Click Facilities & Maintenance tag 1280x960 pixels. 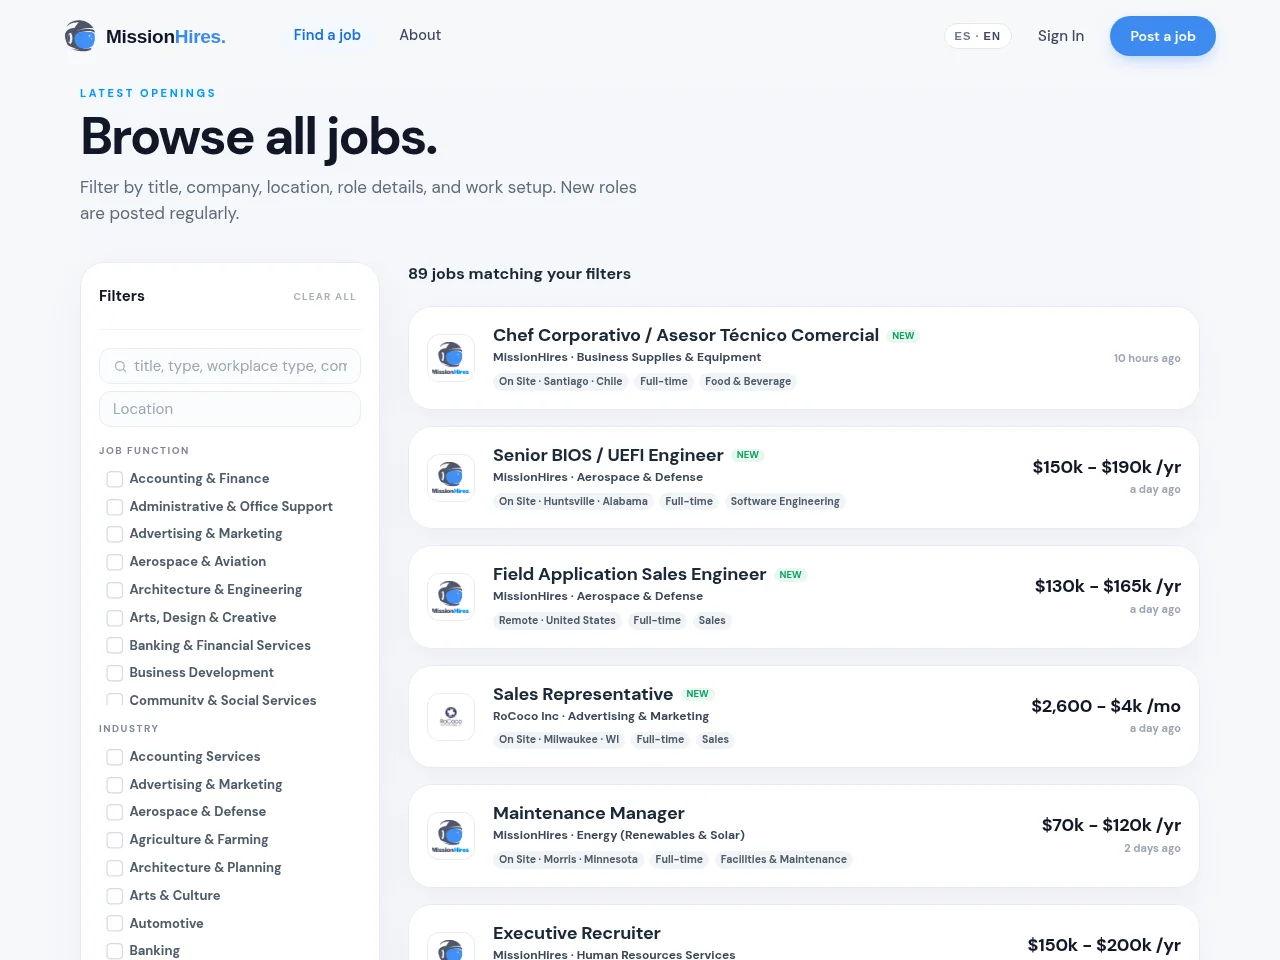click(x=784, y=860)
